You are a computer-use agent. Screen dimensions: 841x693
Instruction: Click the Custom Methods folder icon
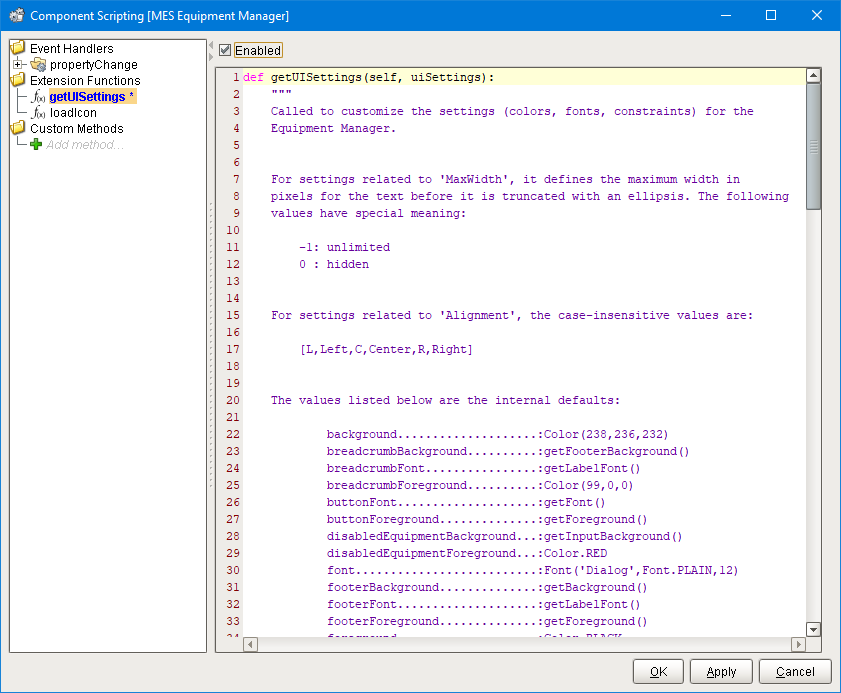[18, 128]
